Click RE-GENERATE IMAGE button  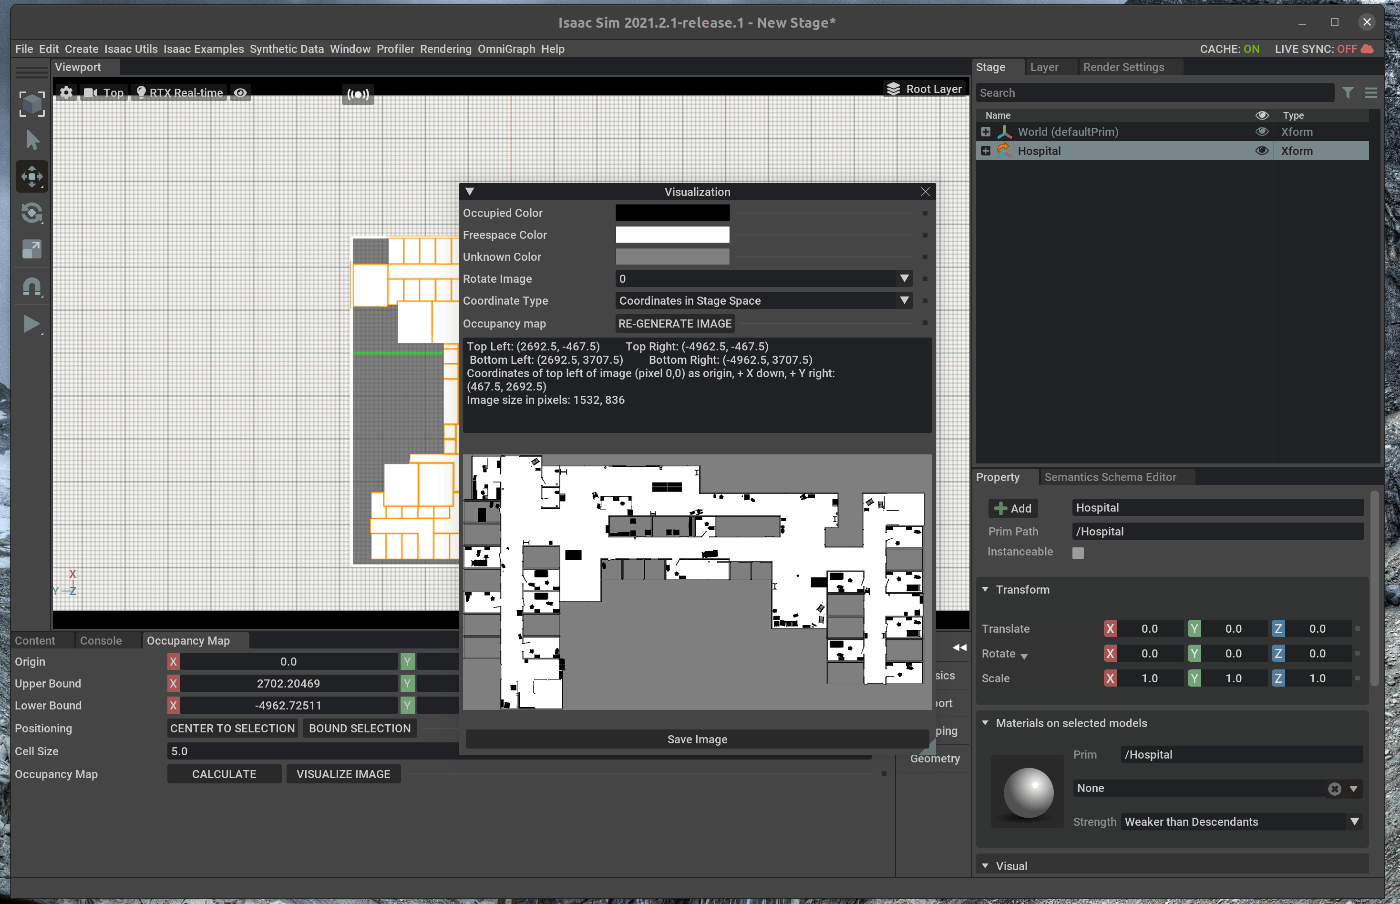point(675,324)
